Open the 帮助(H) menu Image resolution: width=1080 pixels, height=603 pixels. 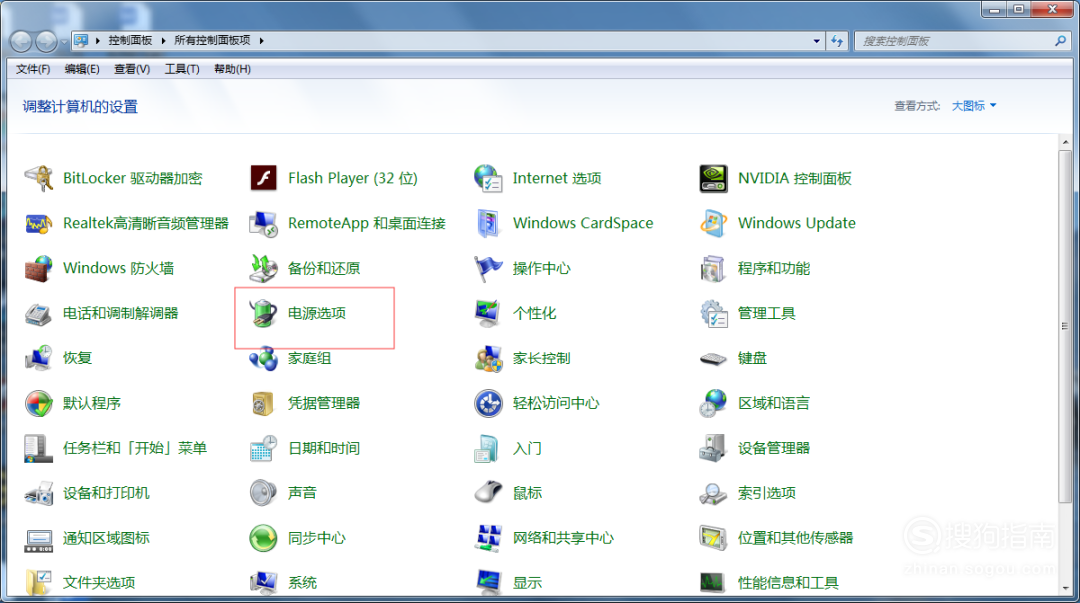click(232, 69)
